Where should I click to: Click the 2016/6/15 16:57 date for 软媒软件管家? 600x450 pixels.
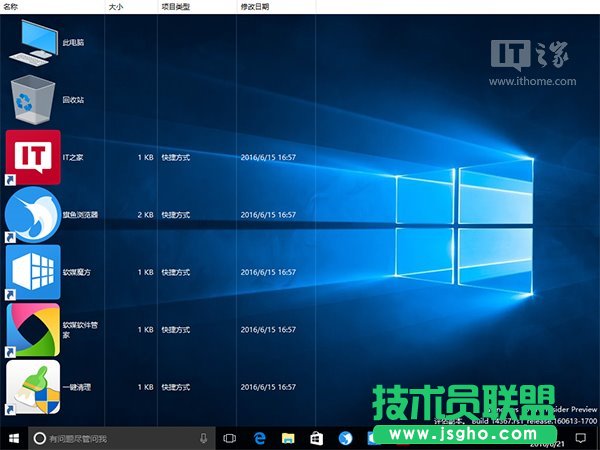[268, 329]
